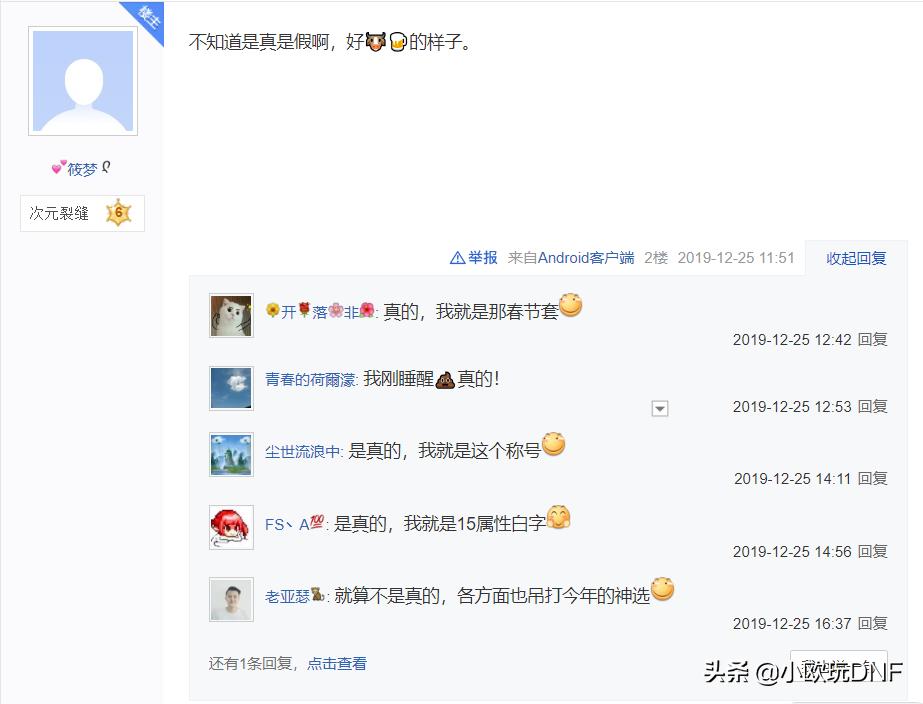The image size is (923, 704).
Task: Open the white cat avatar commenter
Action: pos(231,316)
